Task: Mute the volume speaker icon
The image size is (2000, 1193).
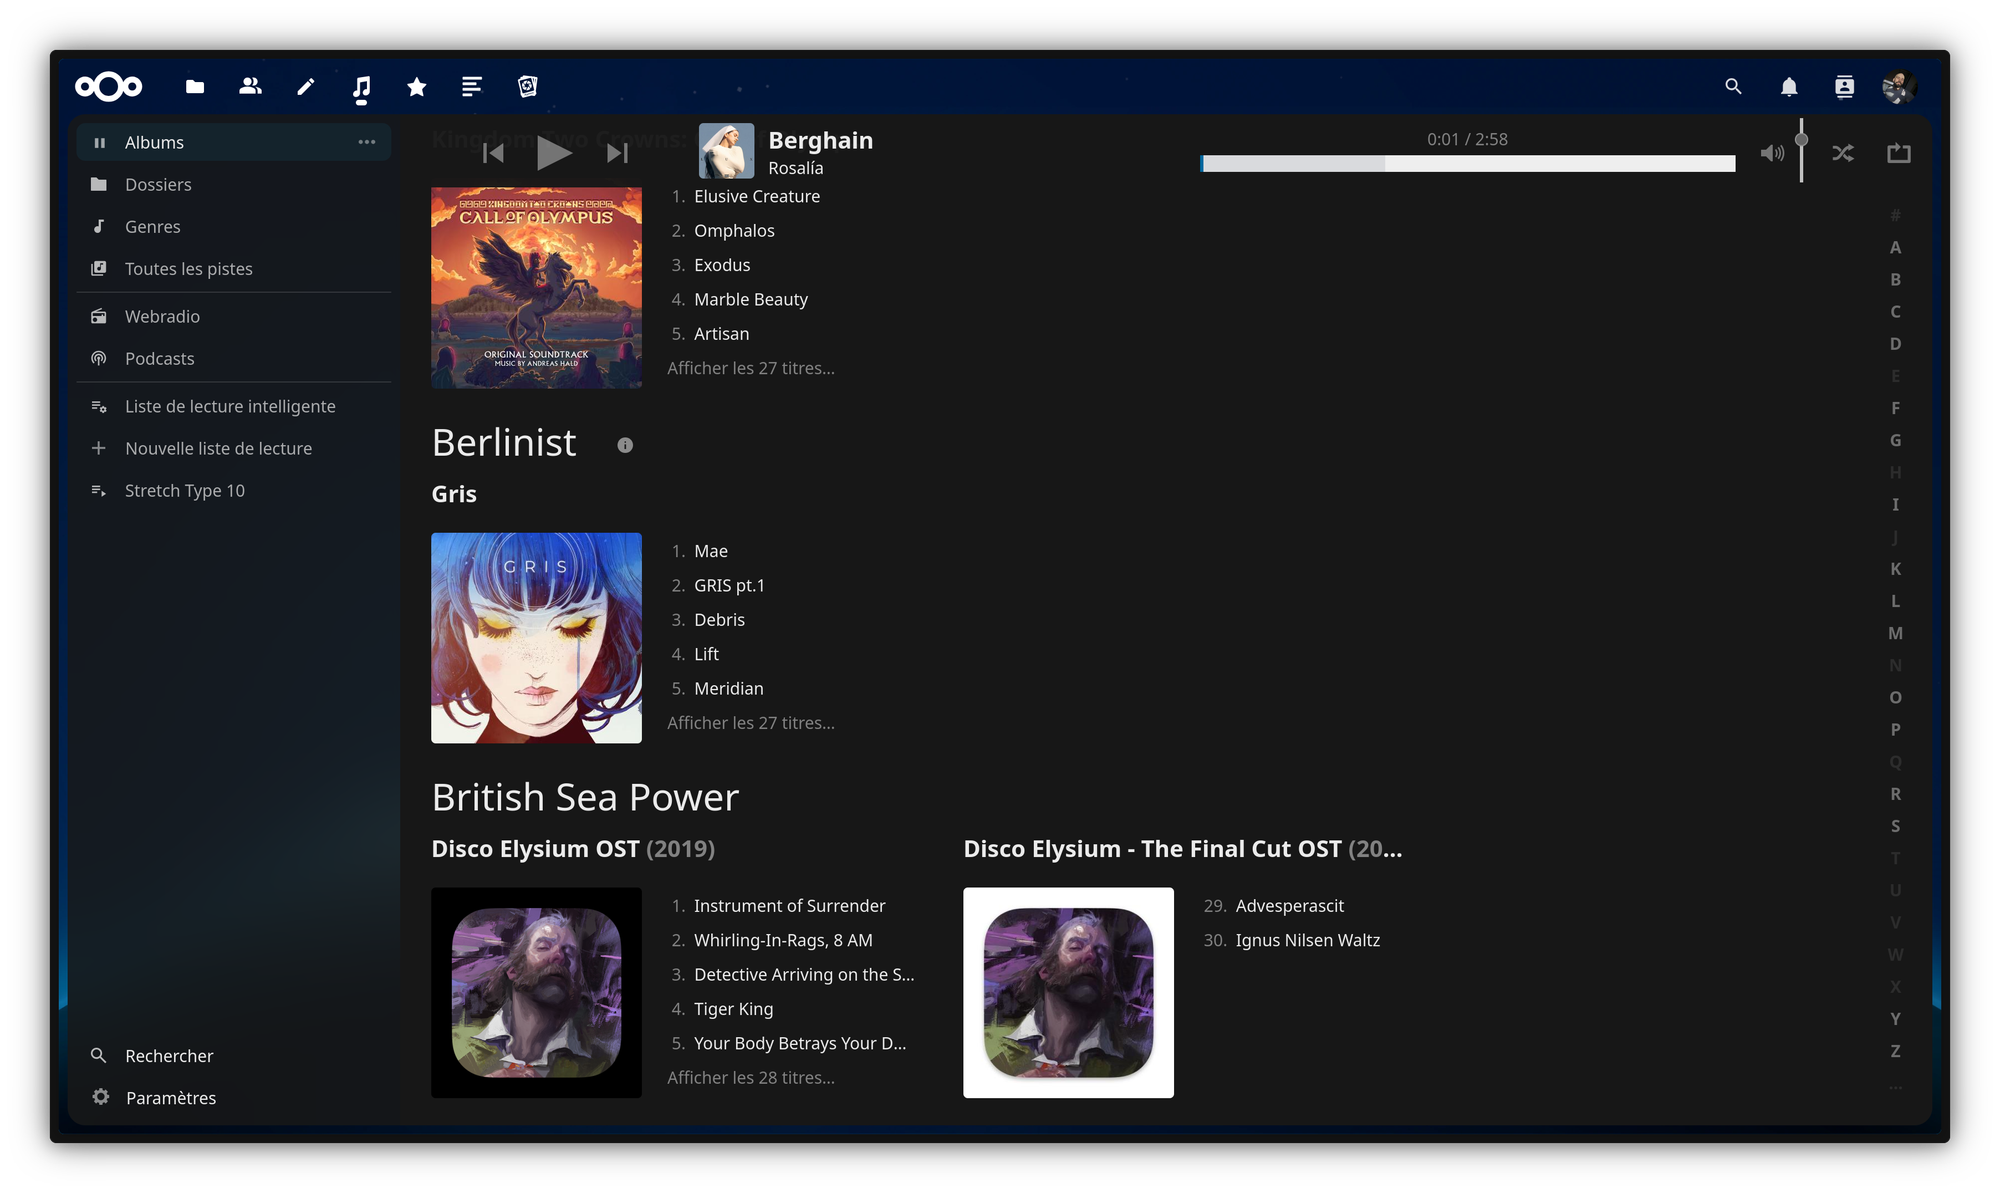Action: coord(1771,153)
